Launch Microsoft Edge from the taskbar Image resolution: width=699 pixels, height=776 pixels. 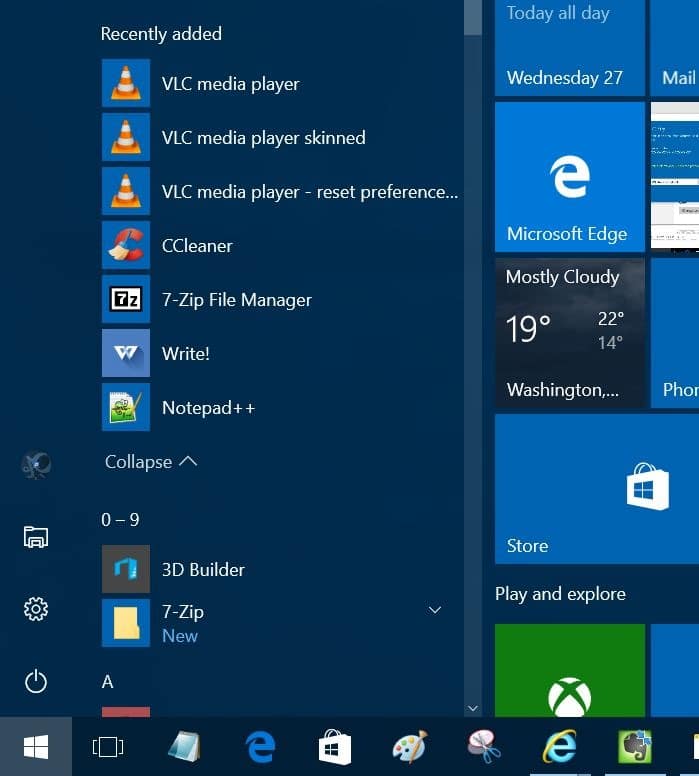[x=260, y=746]
